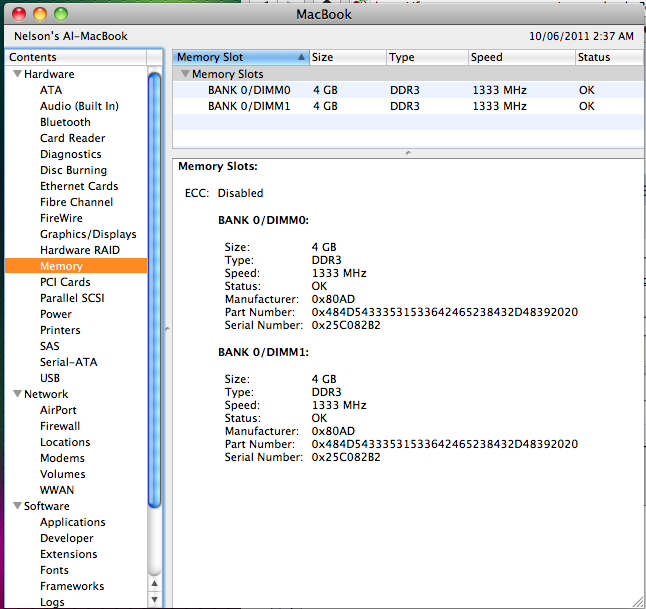Click the Contents column header

pyautogui.click(x=76, y=57)
